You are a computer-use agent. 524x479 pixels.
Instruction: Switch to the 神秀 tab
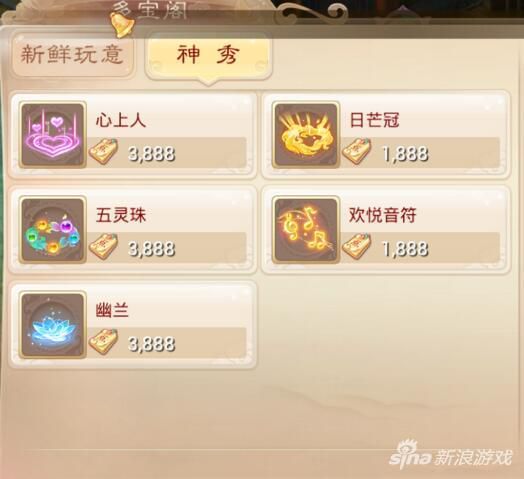pyautogui.click(x=208, y=55)
